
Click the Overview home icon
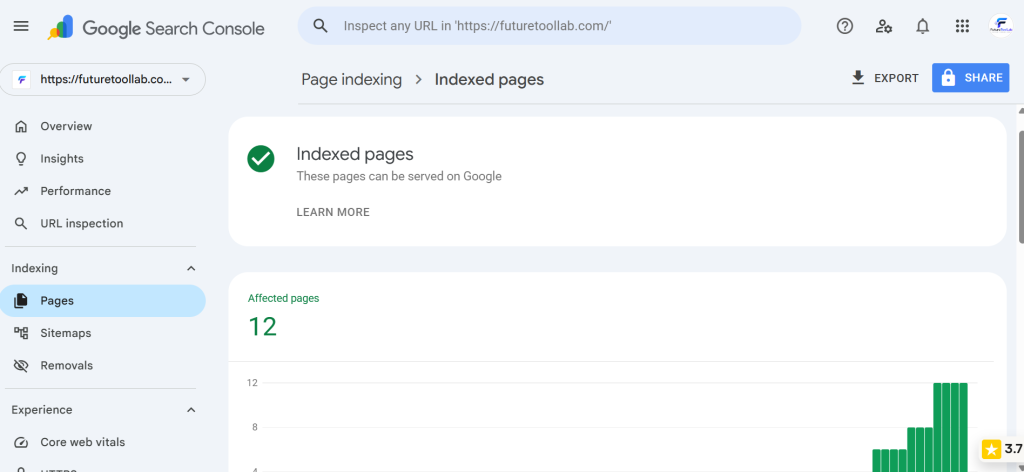coord(21,126)
